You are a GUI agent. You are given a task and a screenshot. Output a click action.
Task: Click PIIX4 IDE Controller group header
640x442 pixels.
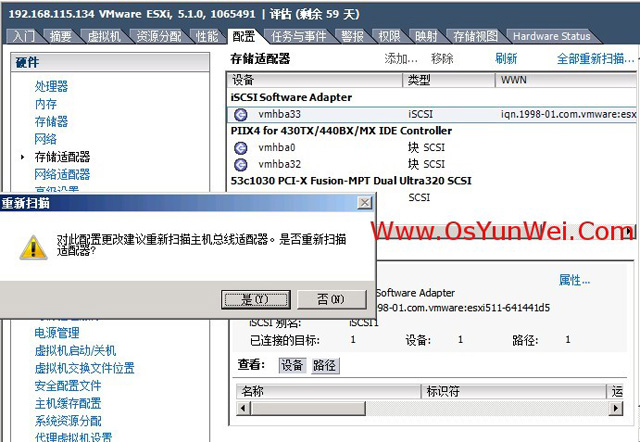341,131
